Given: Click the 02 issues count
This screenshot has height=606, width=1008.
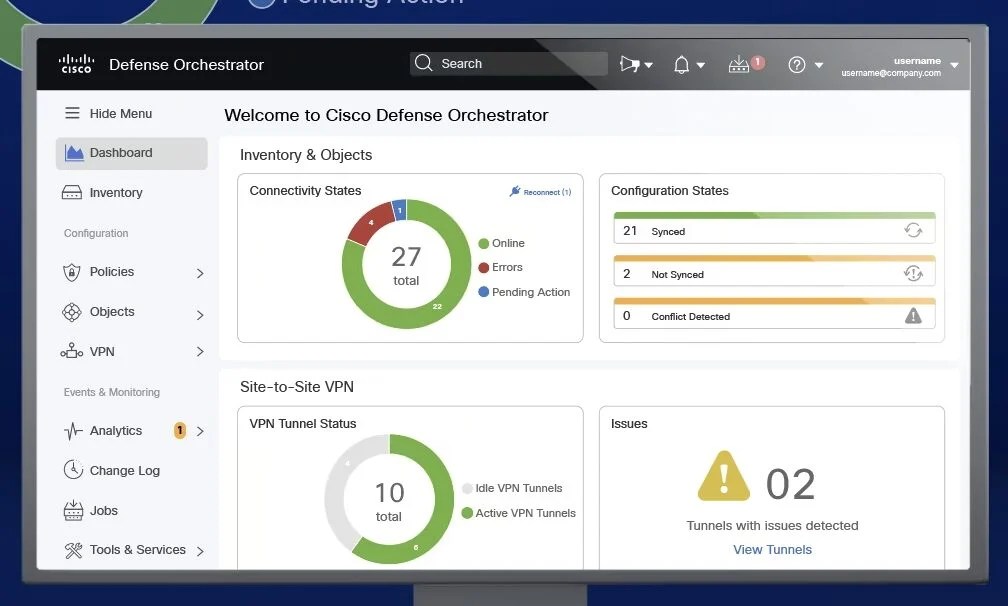Looking at the screenshot, I should [790, 484].
